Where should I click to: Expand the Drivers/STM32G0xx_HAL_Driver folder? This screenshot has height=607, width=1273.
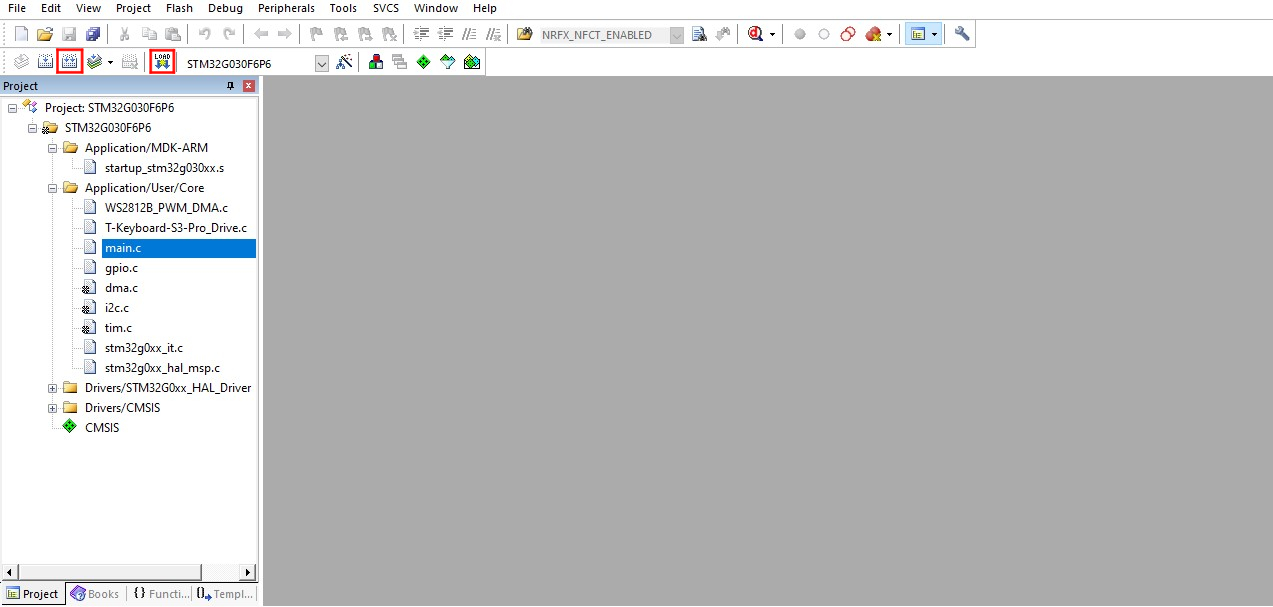point(53,388)
